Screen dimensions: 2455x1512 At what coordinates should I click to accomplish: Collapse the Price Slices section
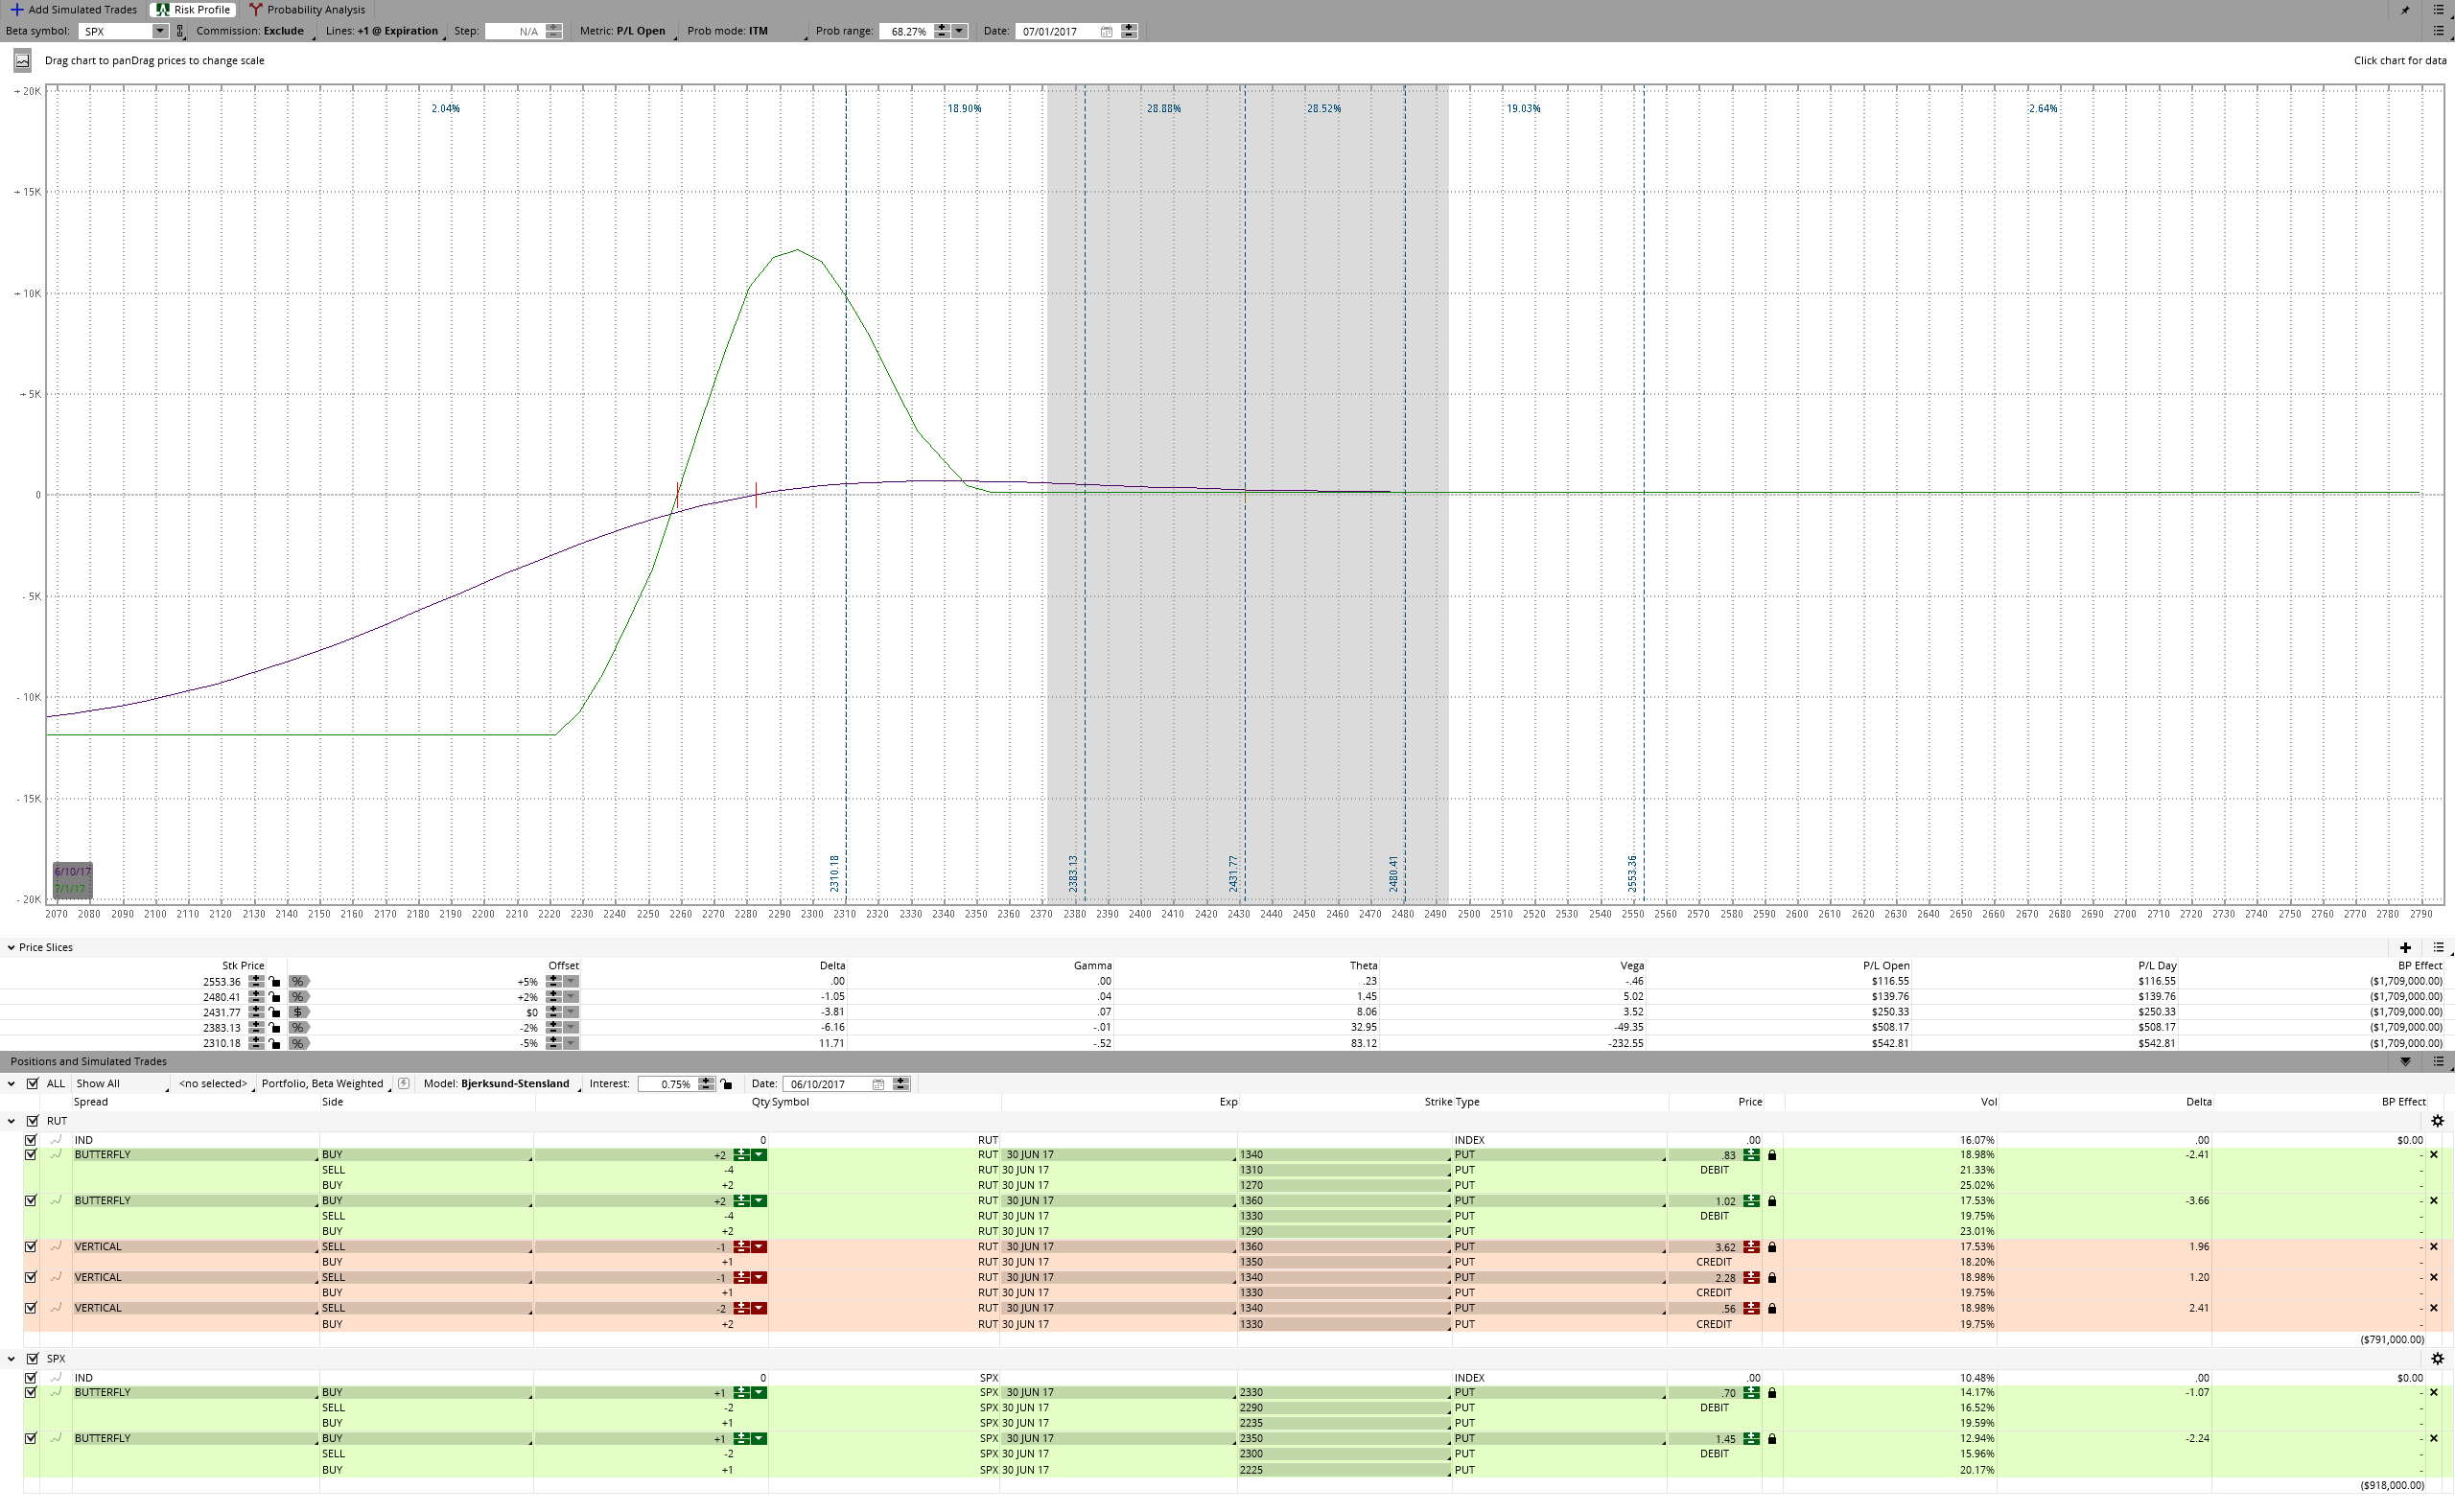click(11, 947)
